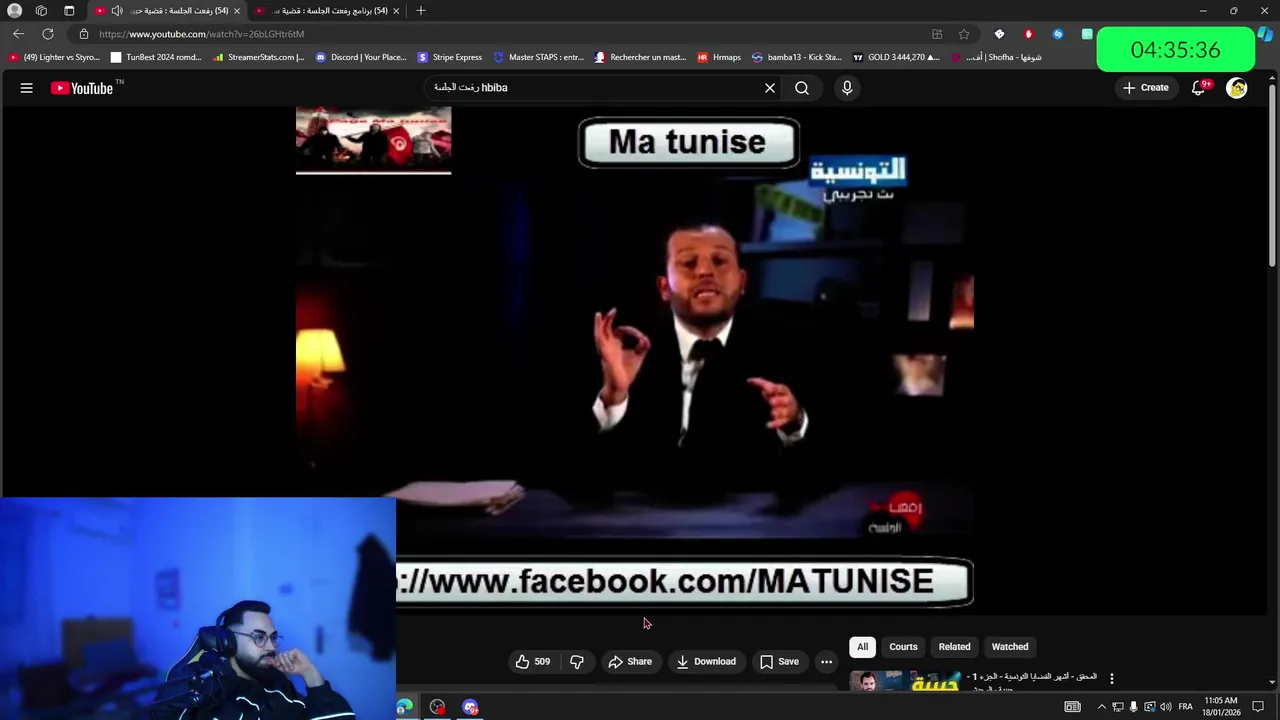Reload the current page
The width and height of the screenshot is (1280, 720).
pos(47,34)
